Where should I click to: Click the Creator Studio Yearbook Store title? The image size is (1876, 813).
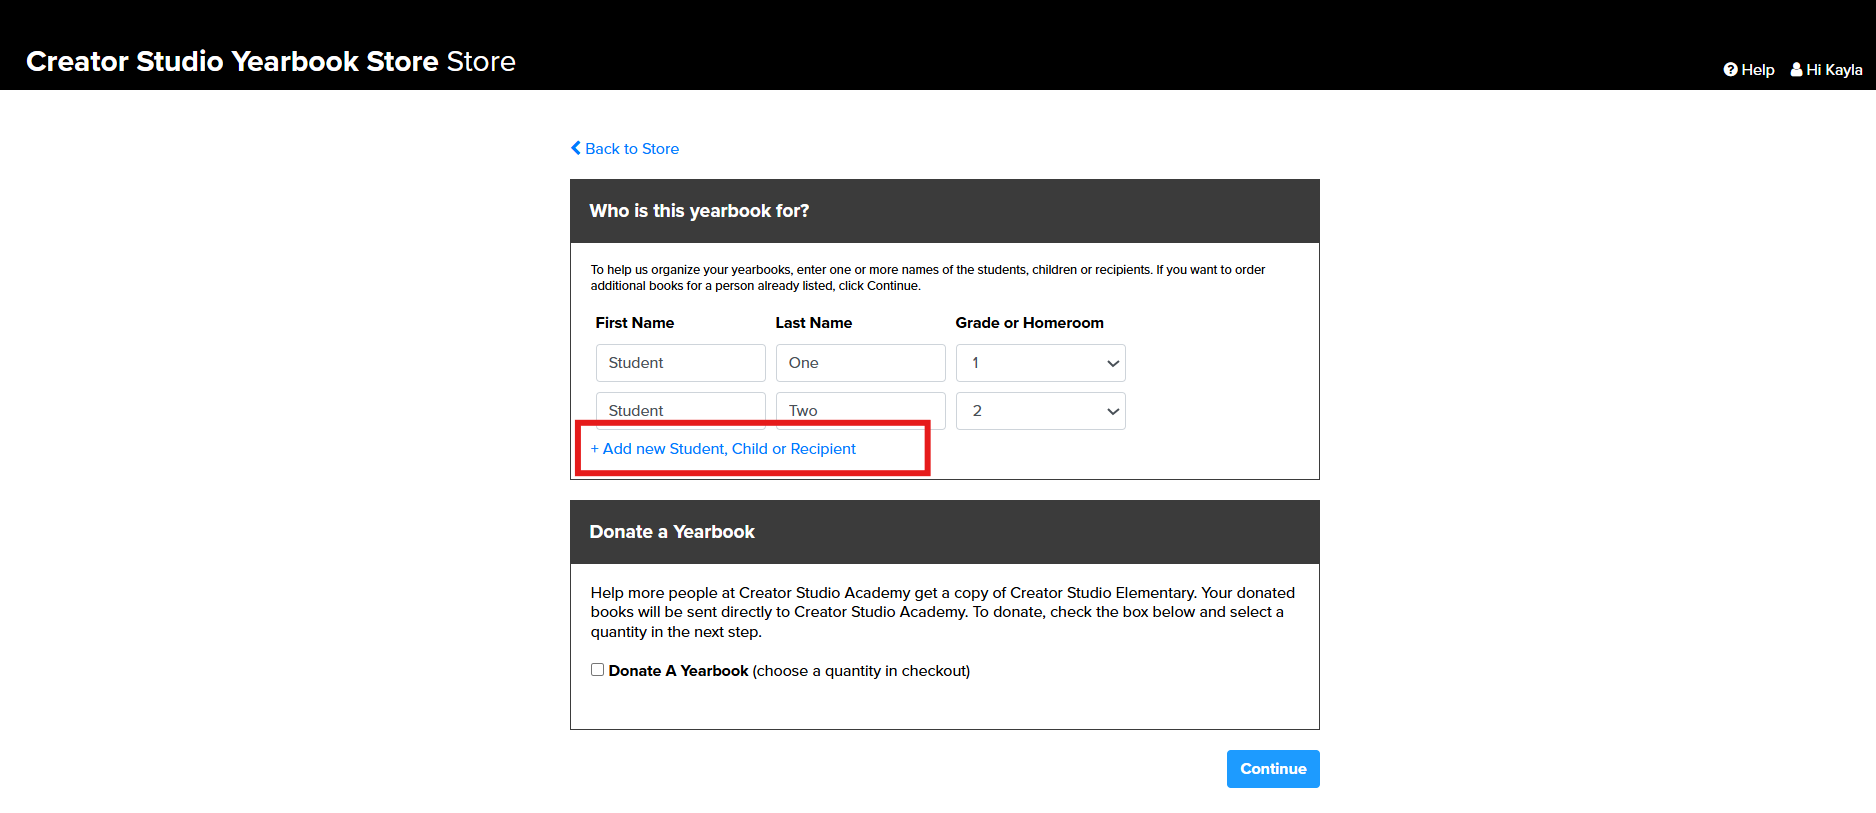point(271,61)
